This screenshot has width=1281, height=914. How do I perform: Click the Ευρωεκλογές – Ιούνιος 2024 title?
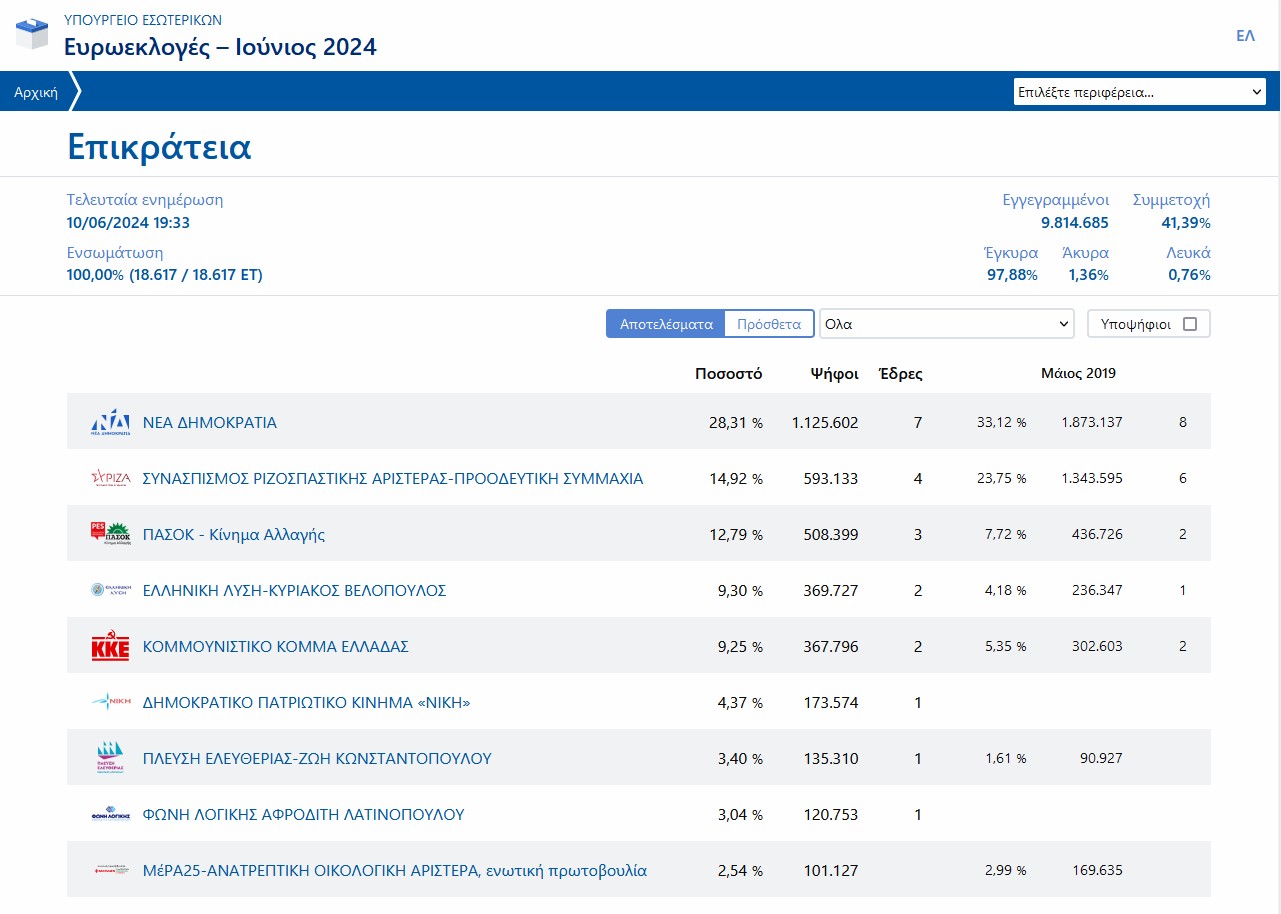pyautogui.click(x=220, y=47)
